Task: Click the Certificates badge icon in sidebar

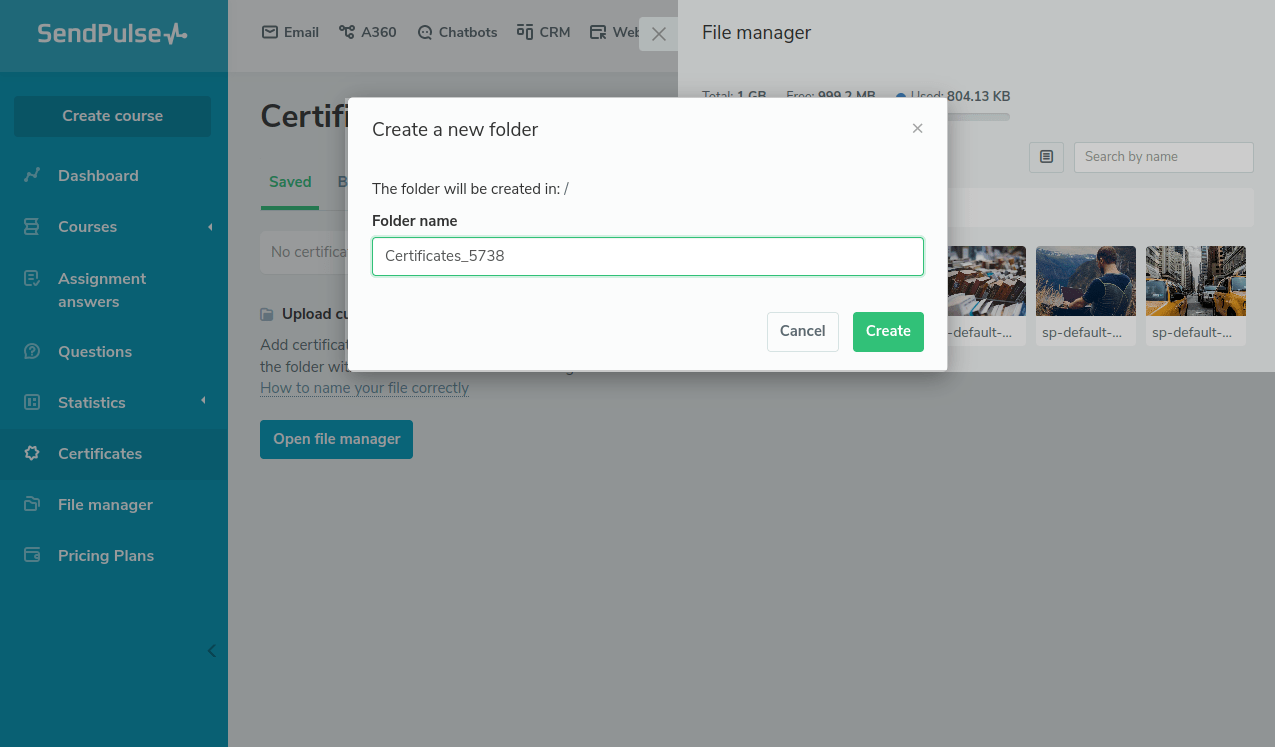Action: pos(32,453)
